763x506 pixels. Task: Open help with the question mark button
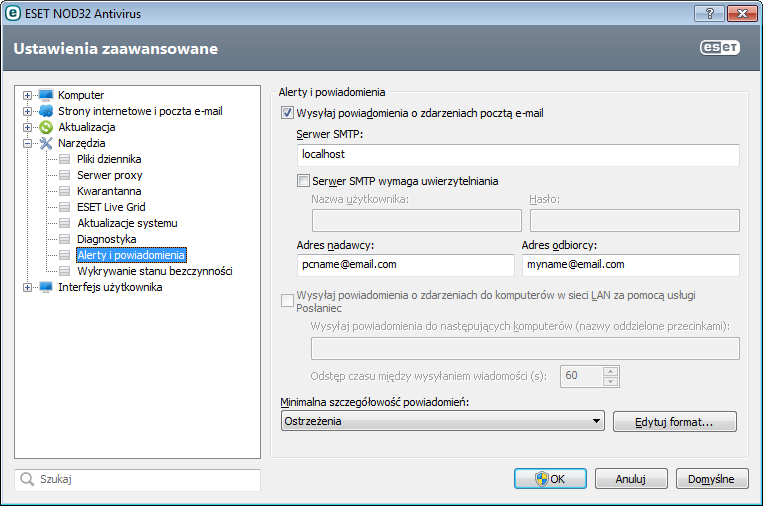coord(709,13)
